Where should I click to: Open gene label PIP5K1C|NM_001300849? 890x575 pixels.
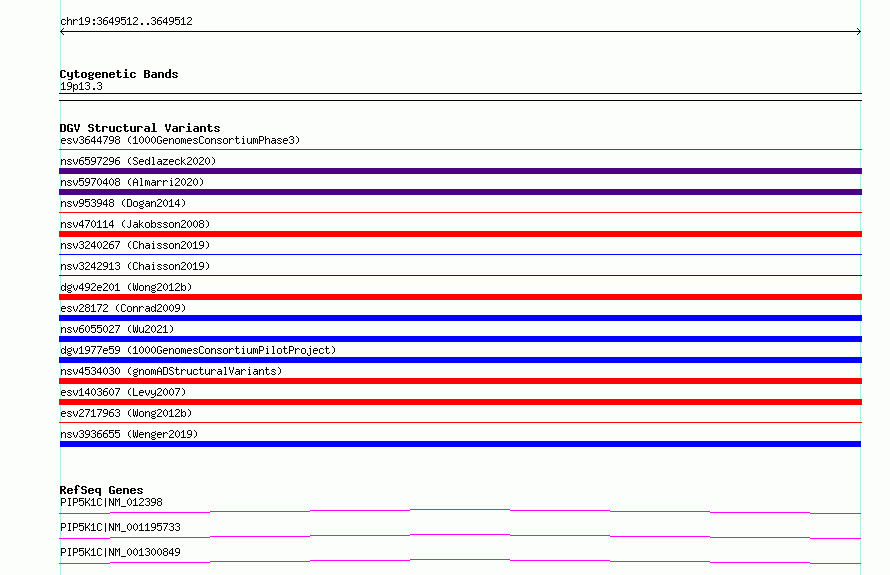point(120,552)
